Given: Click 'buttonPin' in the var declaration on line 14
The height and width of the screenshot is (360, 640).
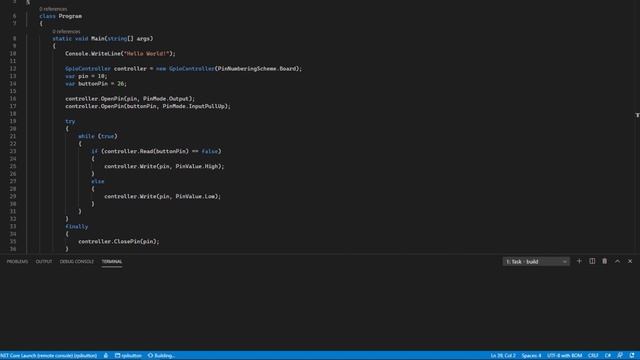Looking at the screenshot, I should [93, 84].
